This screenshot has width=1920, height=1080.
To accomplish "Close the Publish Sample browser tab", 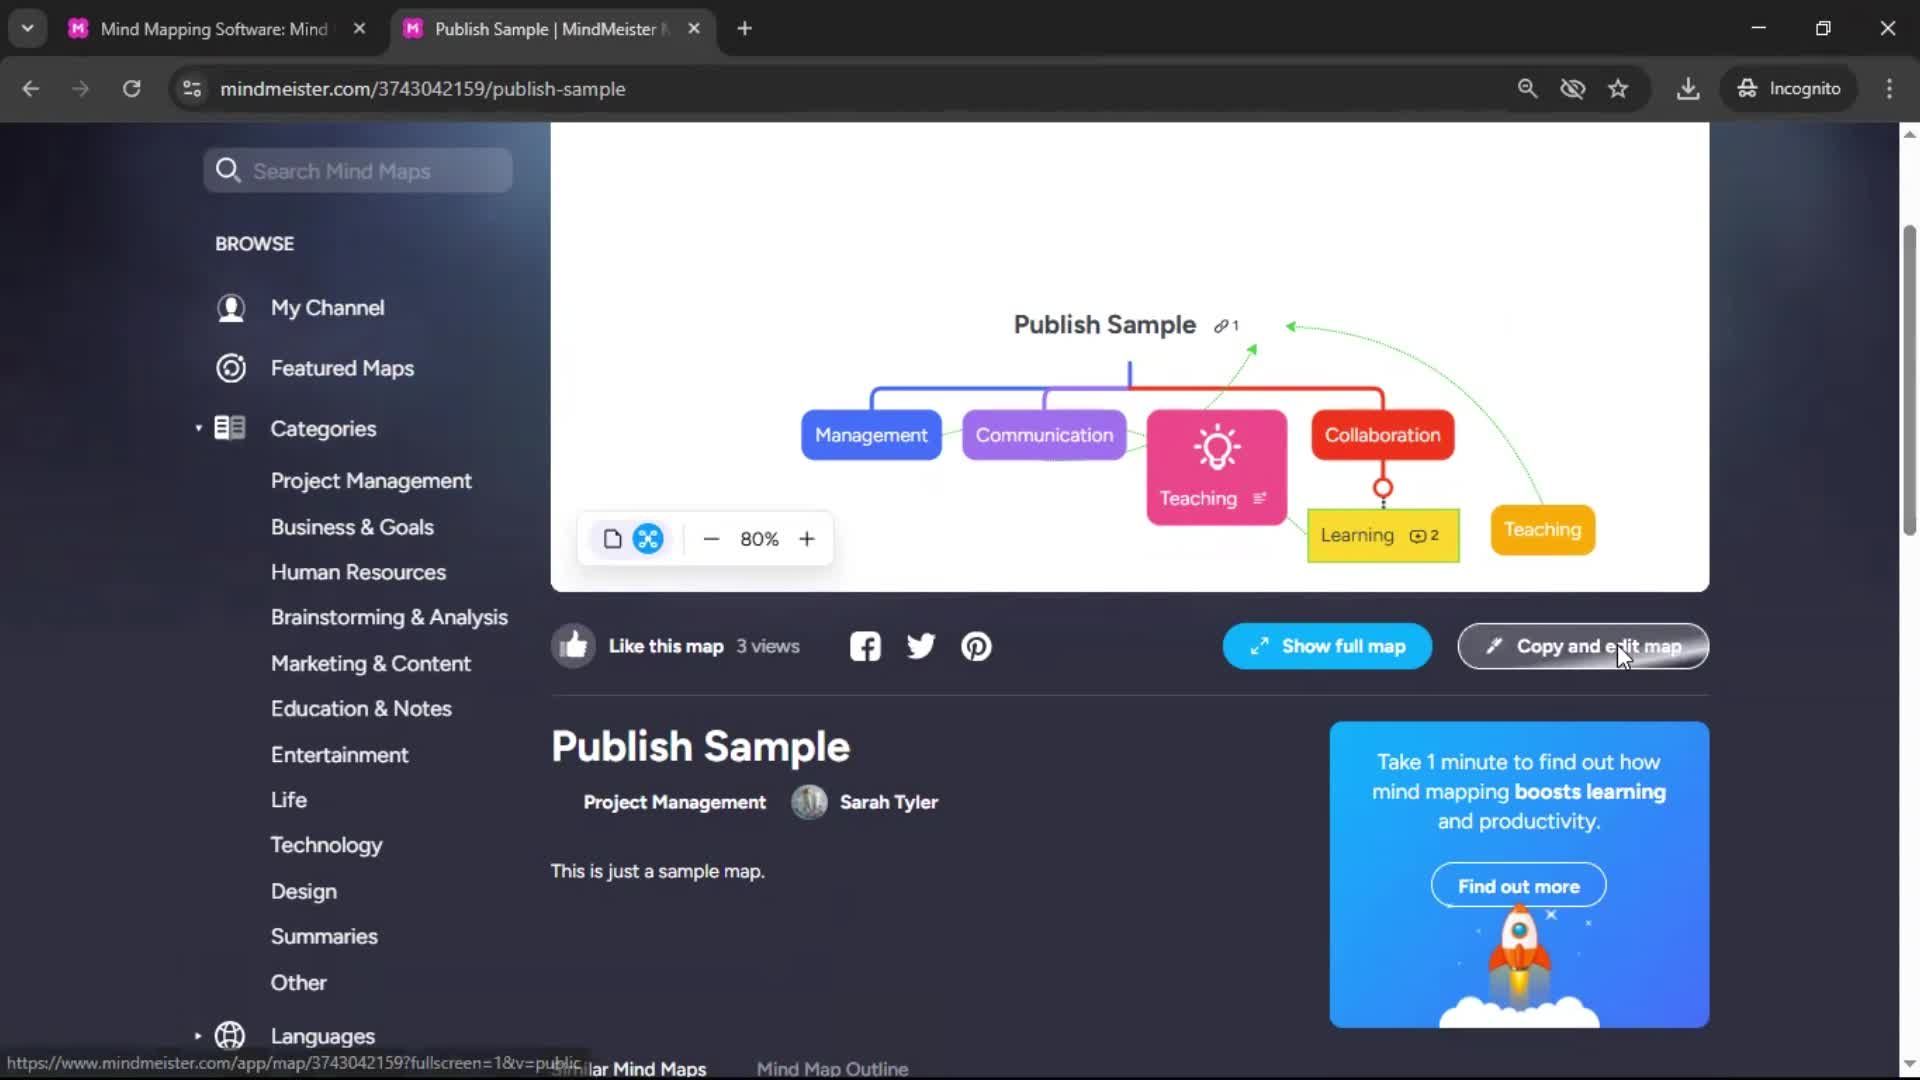I will [x=694, y=29].
